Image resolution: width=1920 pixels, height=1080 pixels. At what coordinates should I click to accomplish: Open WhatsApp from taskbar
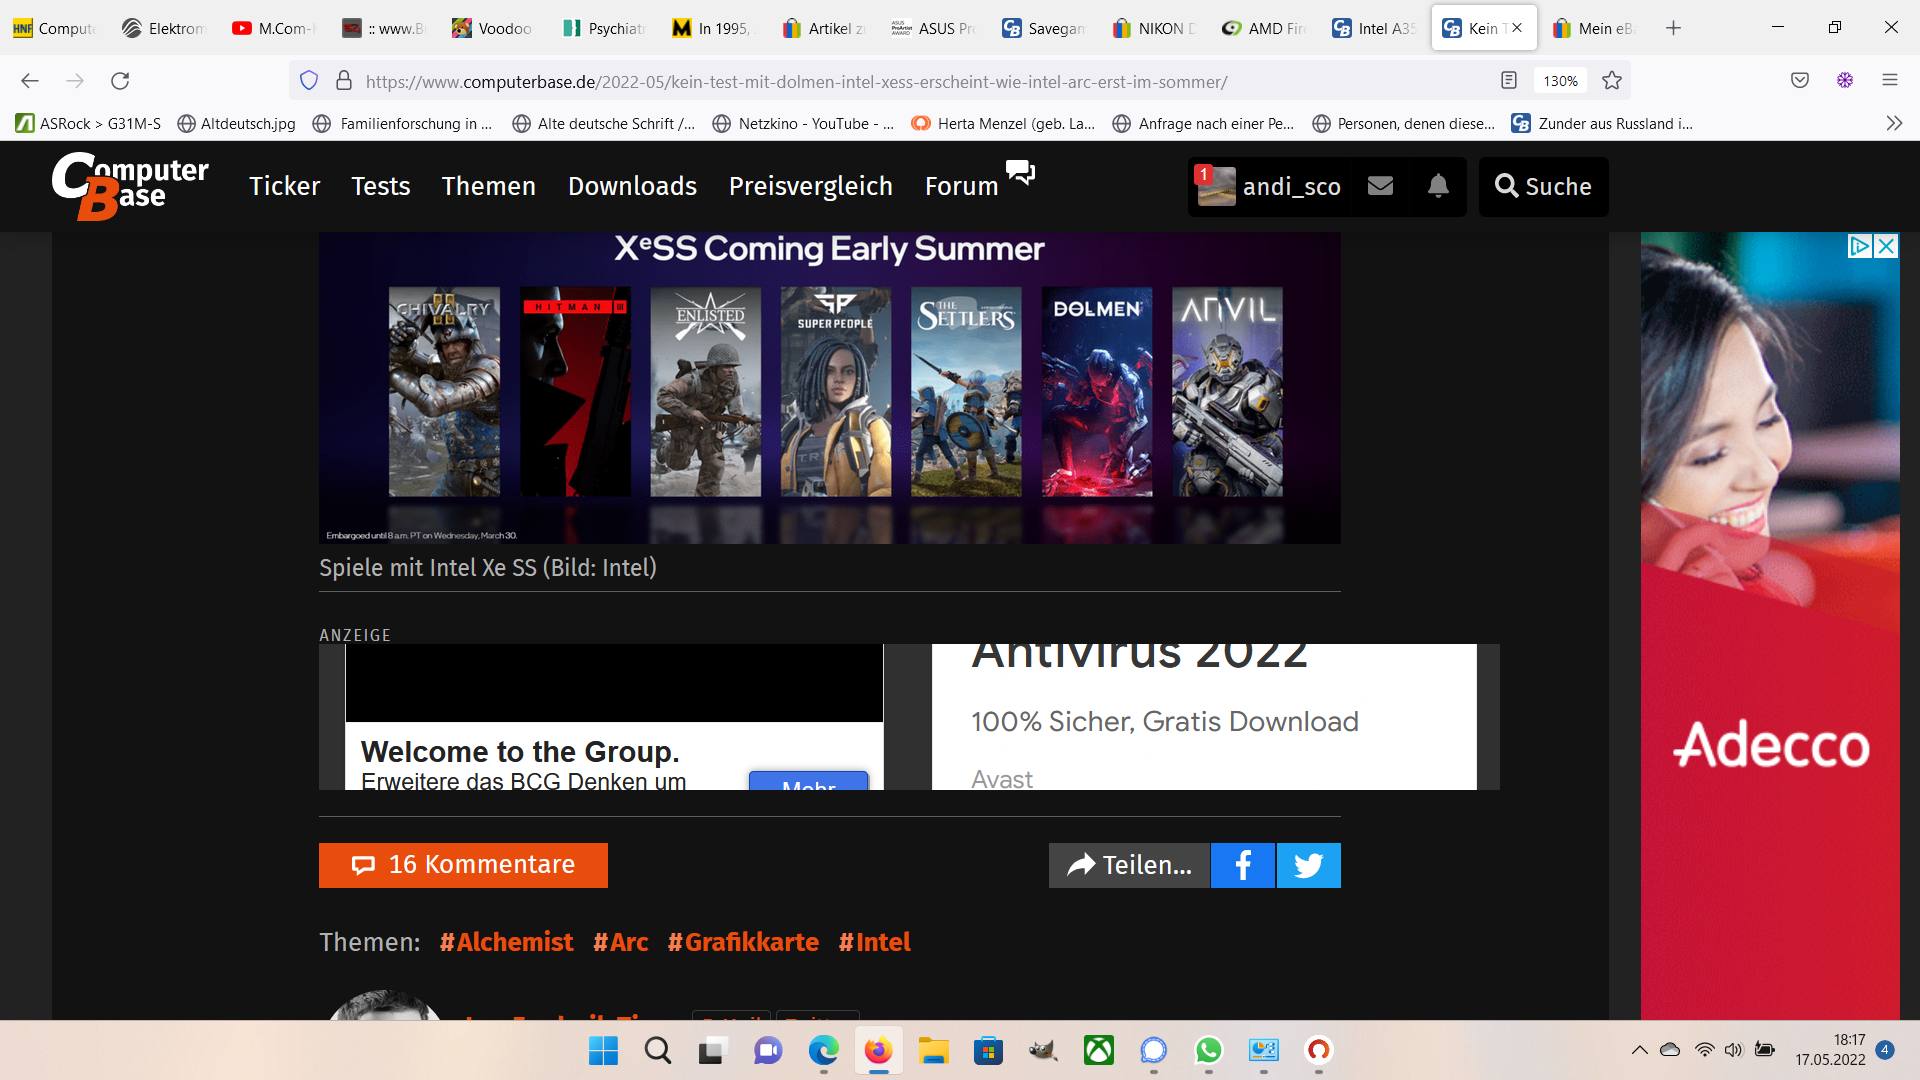tap(1208, 1050)
